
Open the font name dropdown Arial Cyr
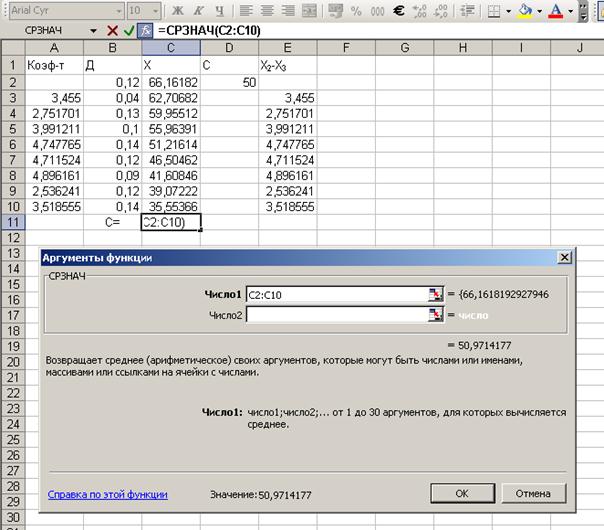[119, 11]
